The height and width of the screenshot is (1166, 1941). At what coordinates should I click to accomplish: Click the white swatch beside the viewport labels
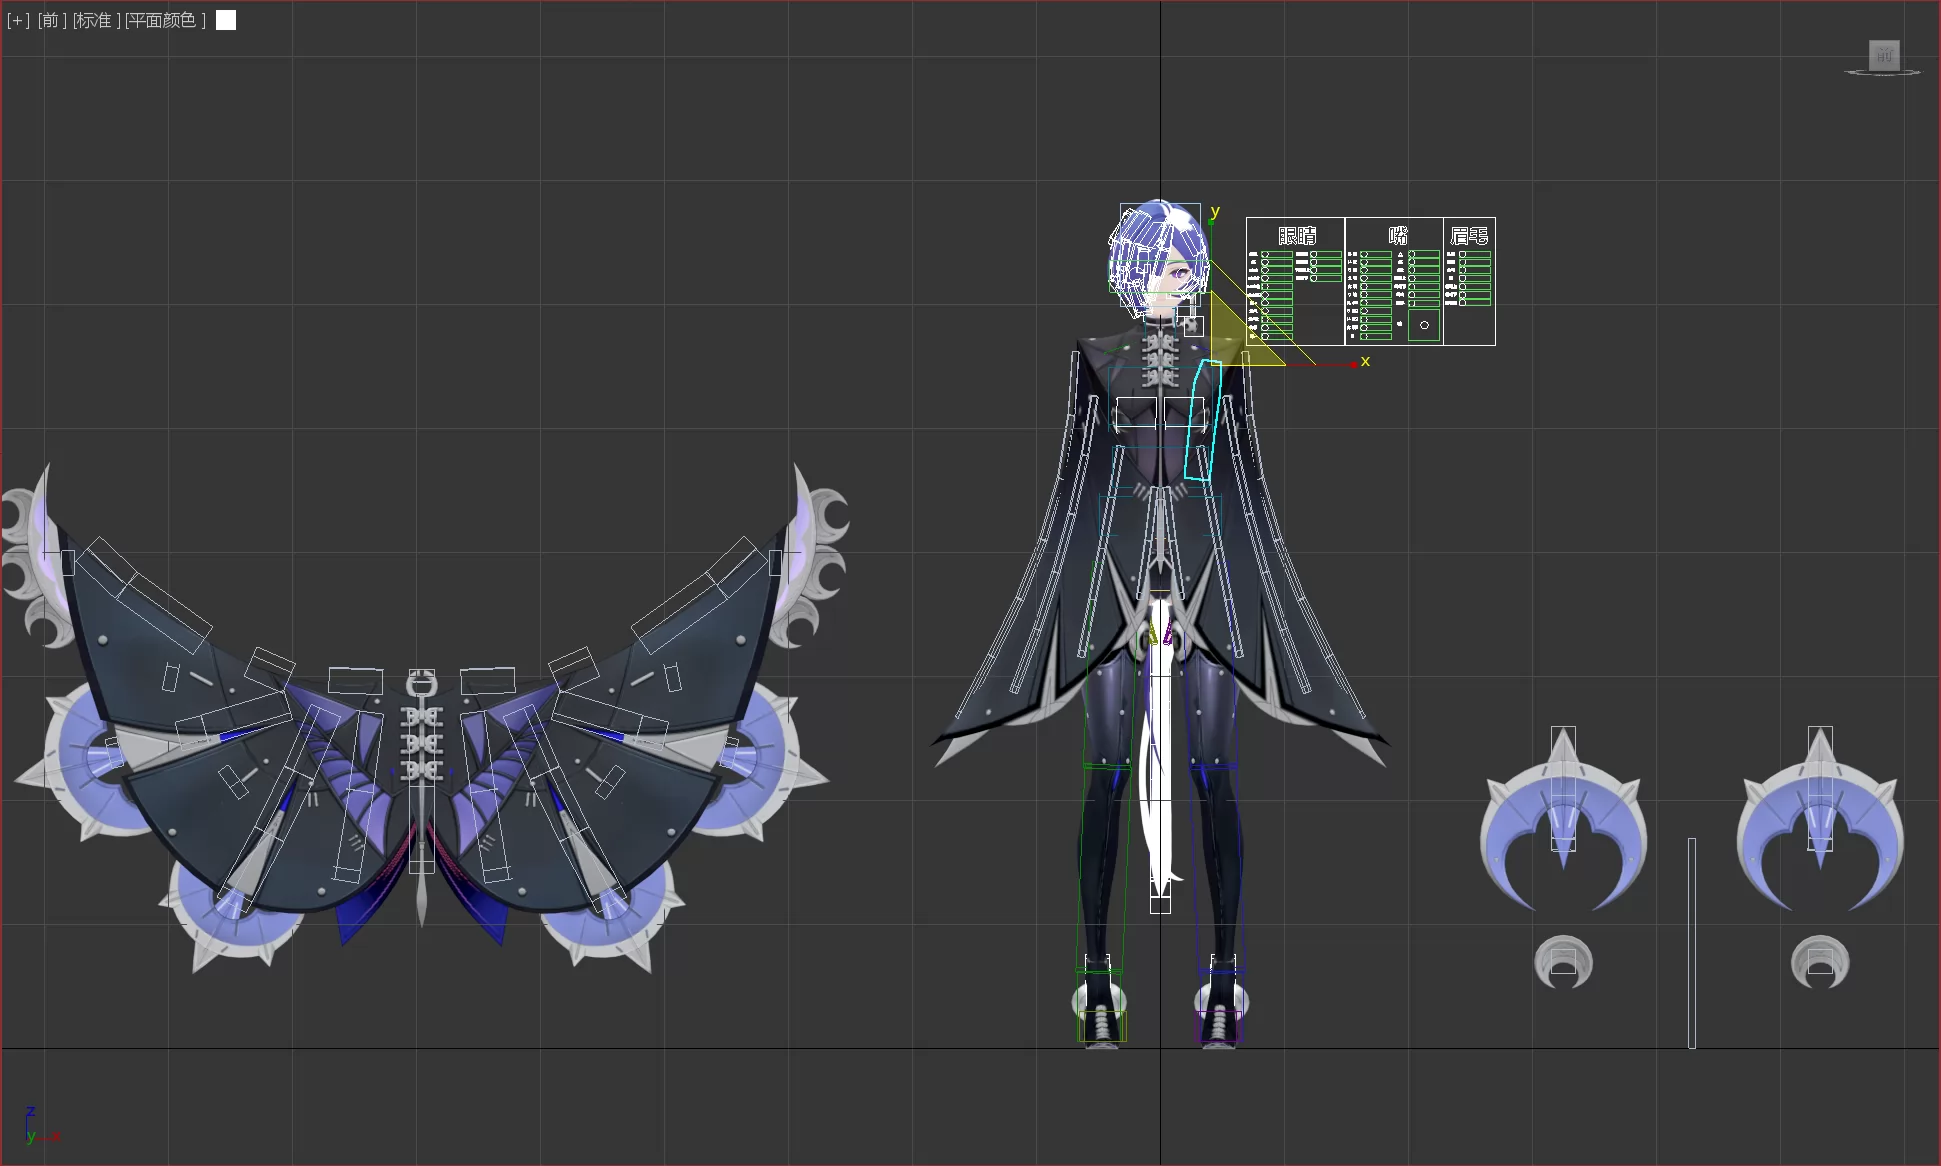[x=226, y=20]
